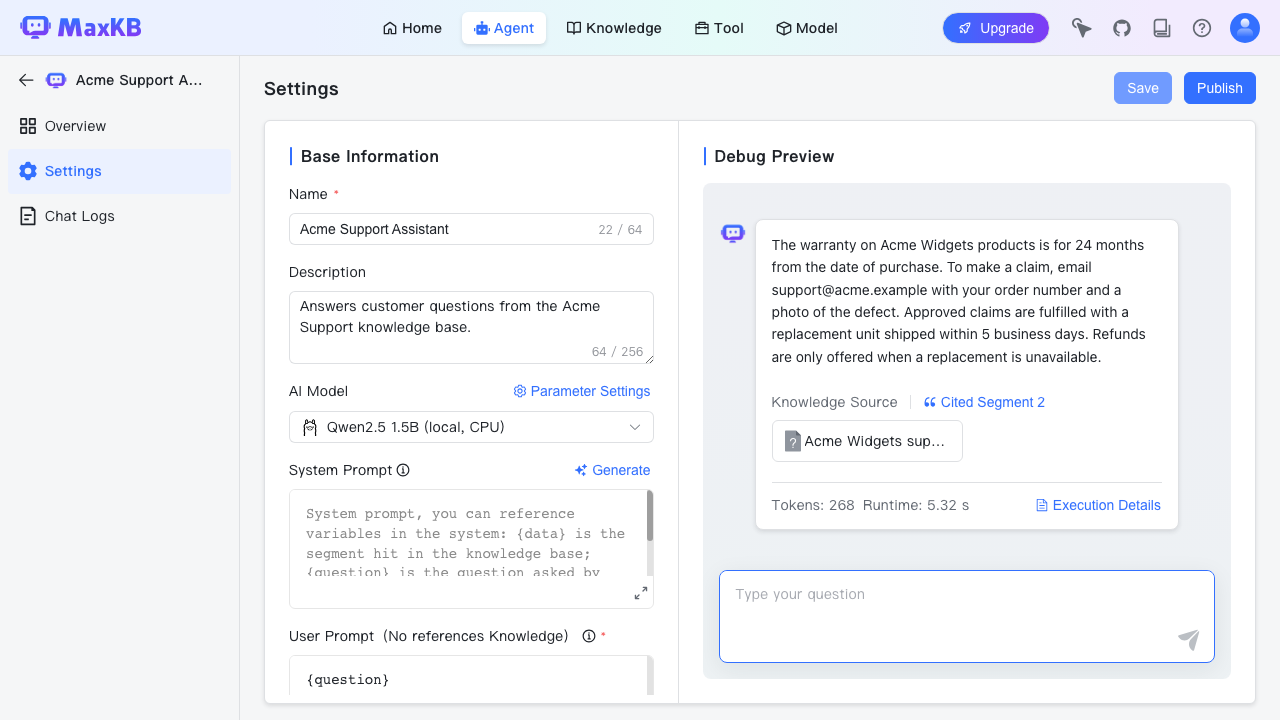Open the user avatar menu
Image resolution: width=1280 pixels, height=720 pixels.
pos(1245,28)
